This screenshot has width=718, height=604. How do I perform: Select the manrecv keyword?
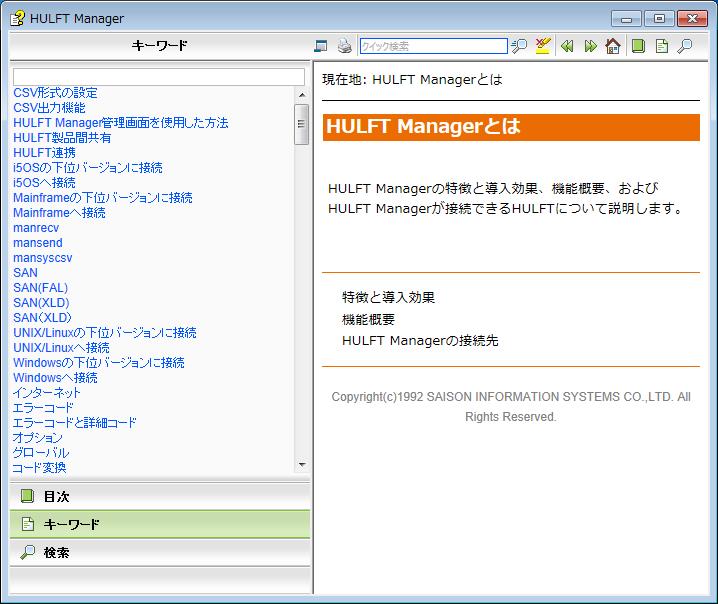point(36,228)
